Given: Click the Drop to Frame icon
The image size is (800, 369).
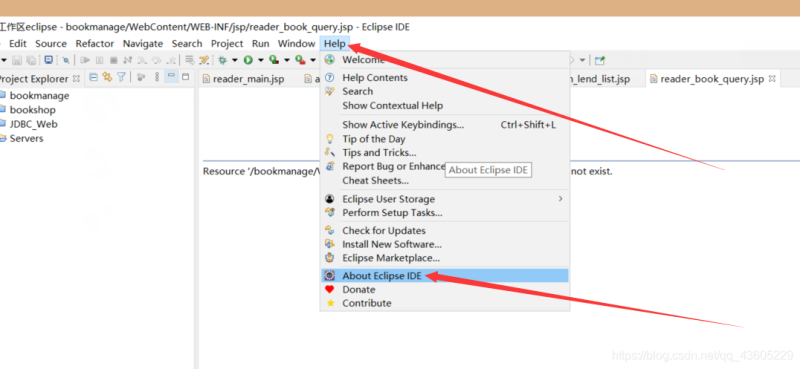Looking at the screenshot, I should [189, 60].
